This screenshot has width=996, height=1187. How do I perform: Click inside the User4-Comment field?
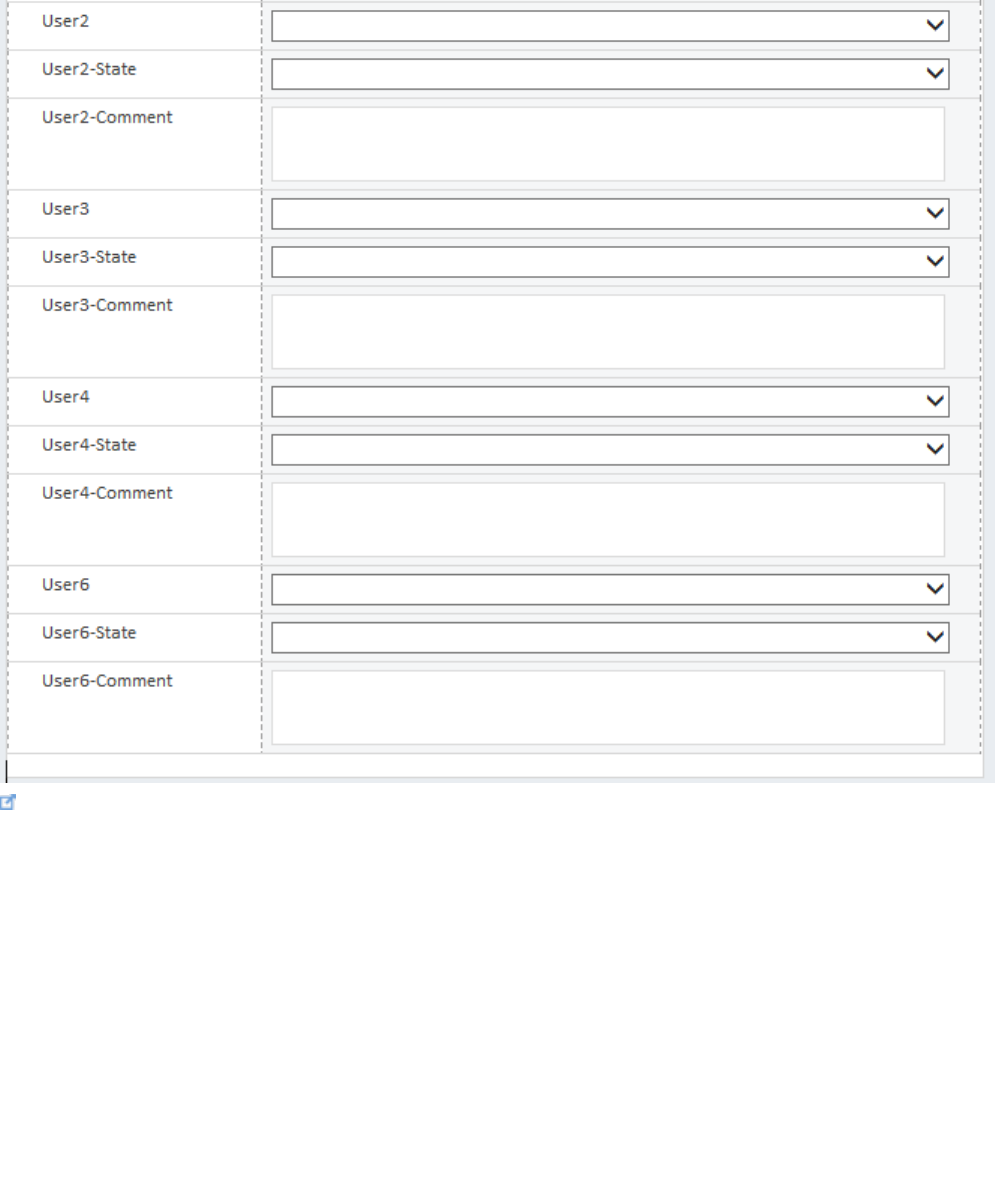pyautogui.click(x=608, y=519)
